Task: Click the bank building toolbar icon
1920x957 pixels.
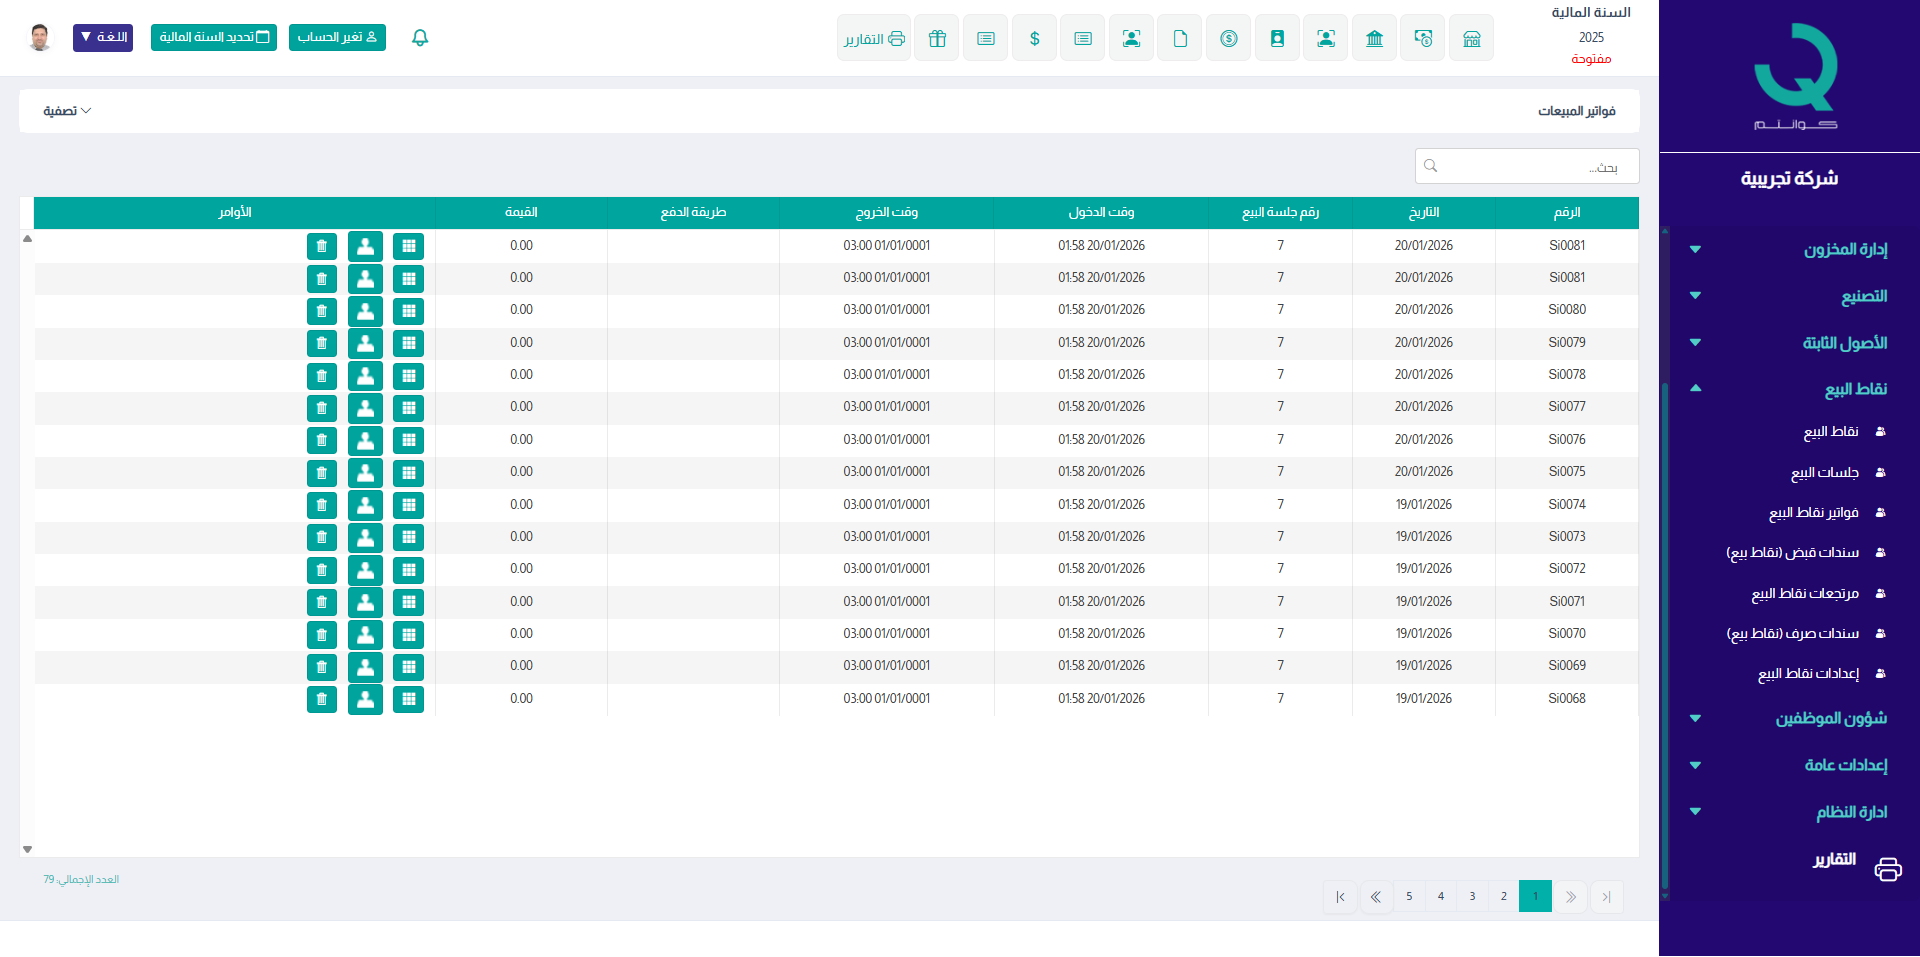Action: (1374, 39)
